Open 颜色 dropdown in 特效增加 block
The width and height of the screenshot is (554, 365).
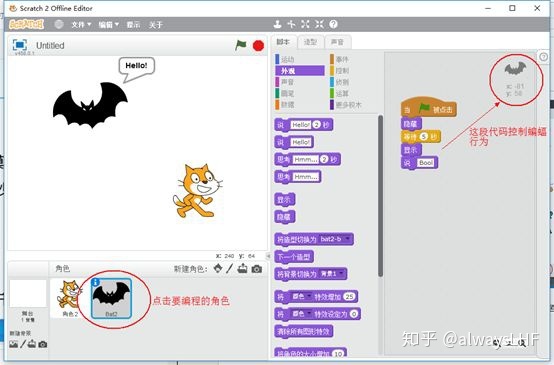[x=301, y=296]
